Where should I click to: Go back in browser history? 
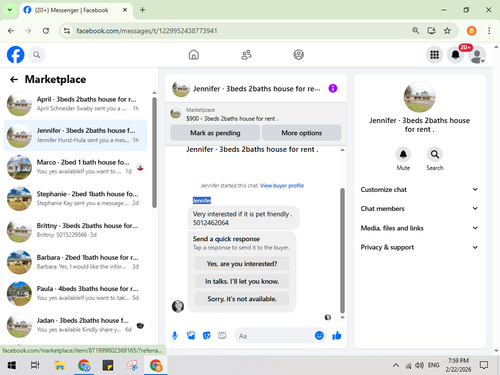11,31
